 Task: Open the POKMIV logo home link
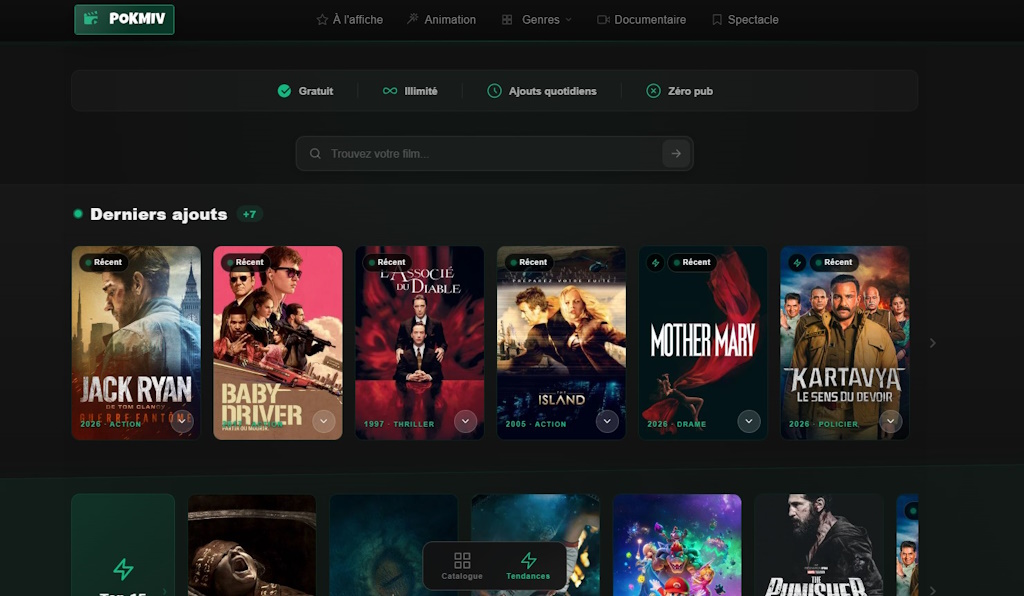[x=124, y=19]
